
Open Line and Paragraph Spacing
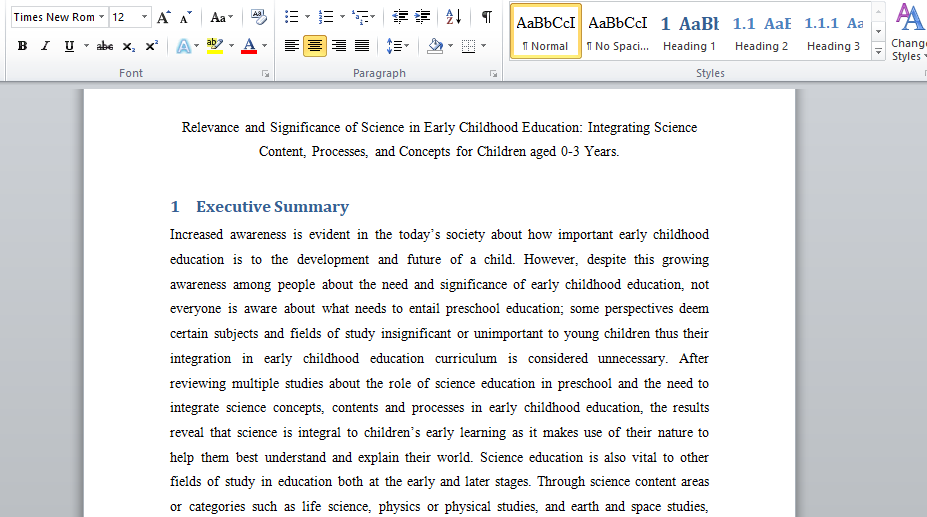397,46
